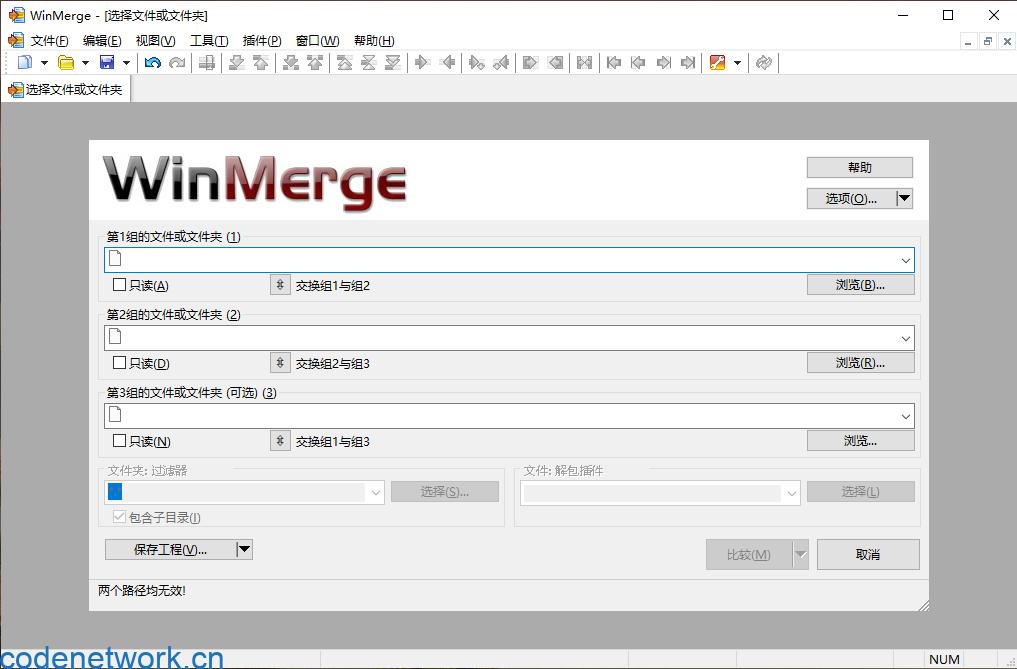Expand the 保存工程 dropdown arrow

244,549
